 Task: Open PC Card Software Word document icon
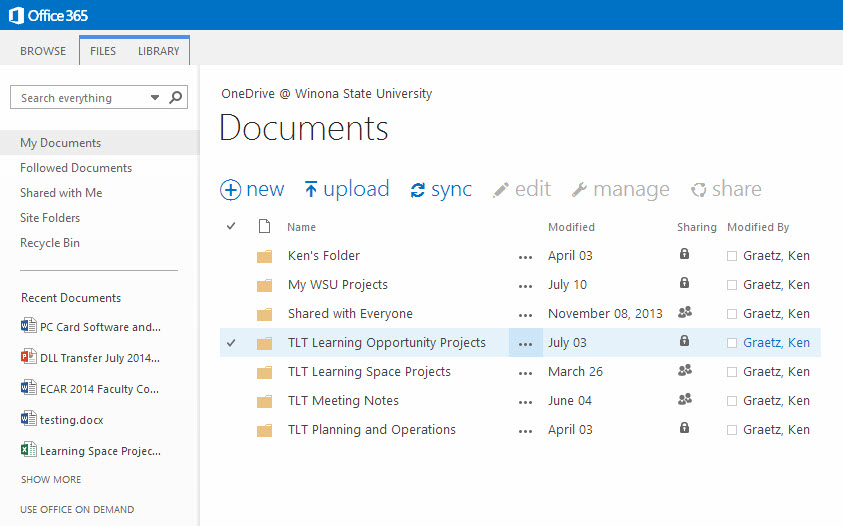(x=28, y=327)
